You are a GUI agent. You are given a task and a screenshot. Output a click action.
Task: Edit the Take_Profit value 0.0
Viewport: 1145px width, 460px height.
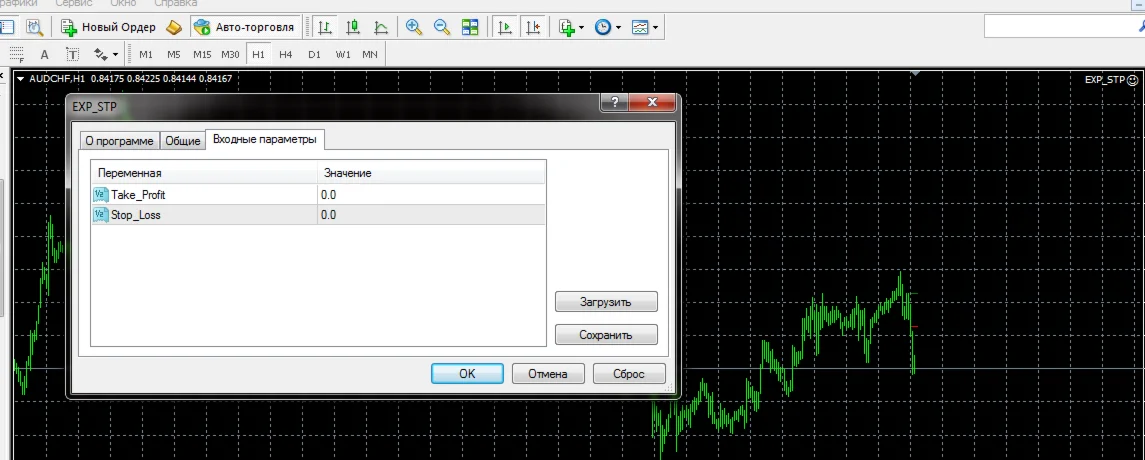(432, 195)
